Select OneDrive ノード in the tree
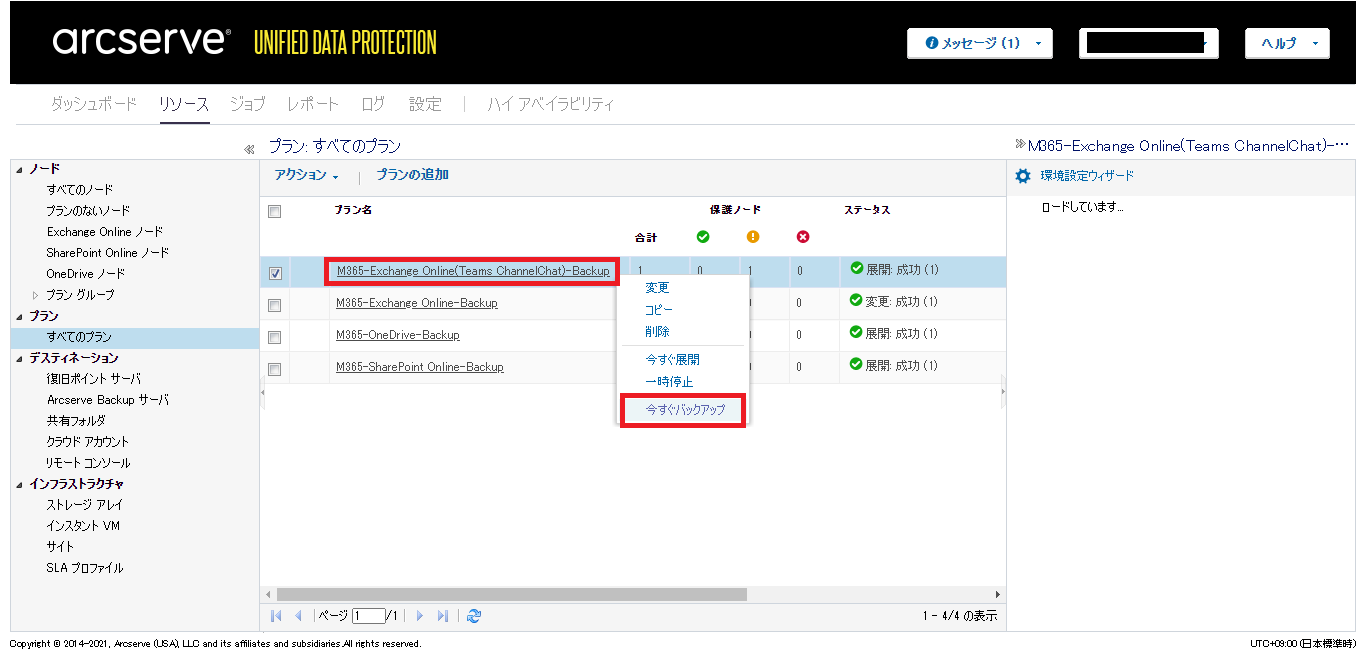 tap(86, 274)
